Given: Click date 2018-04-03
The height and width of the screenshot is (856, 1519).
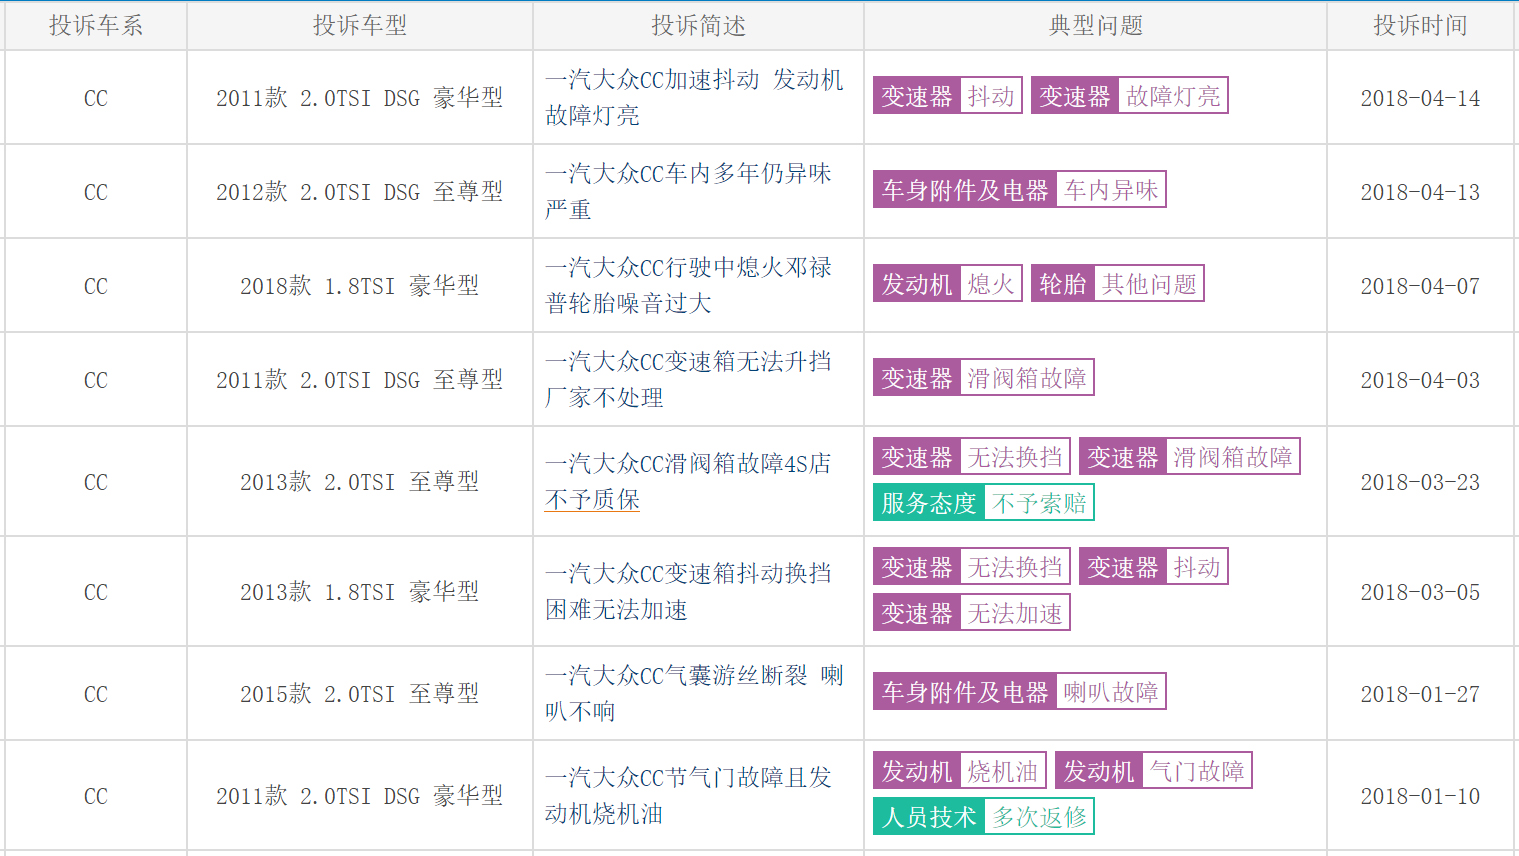Looking at the screenshot, I should coord(1420,380).
